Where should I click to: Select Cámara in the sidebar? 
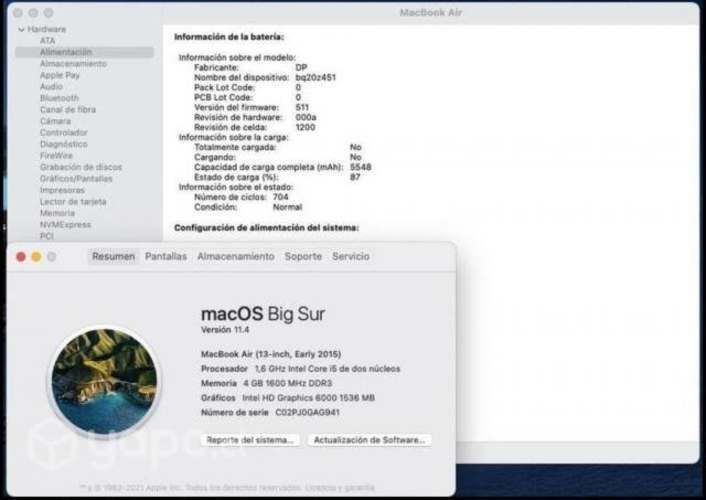(55, 121)
